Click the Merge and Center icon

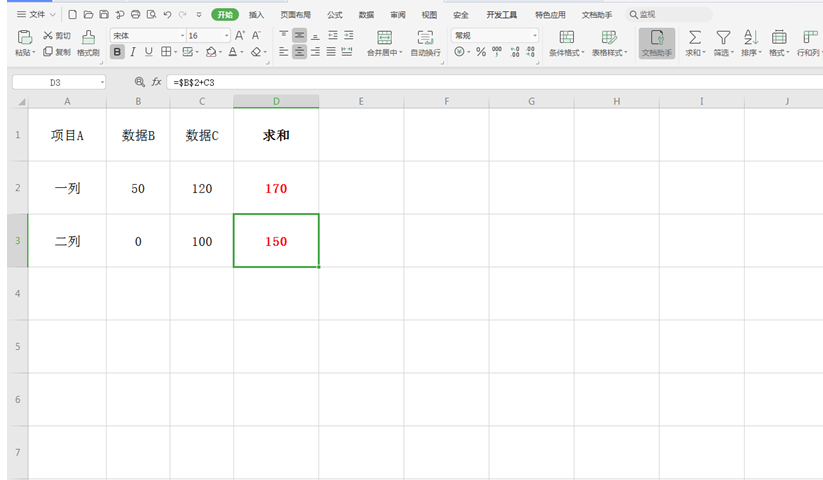click(x=385, y=37)
